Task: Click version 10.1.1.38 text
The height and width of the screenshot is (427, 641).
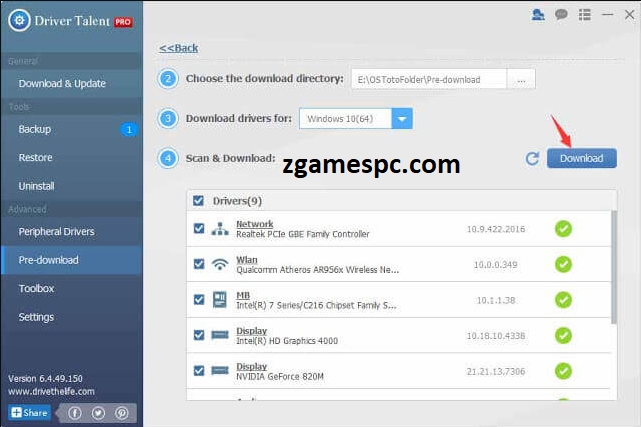Action: click(496, 300)
